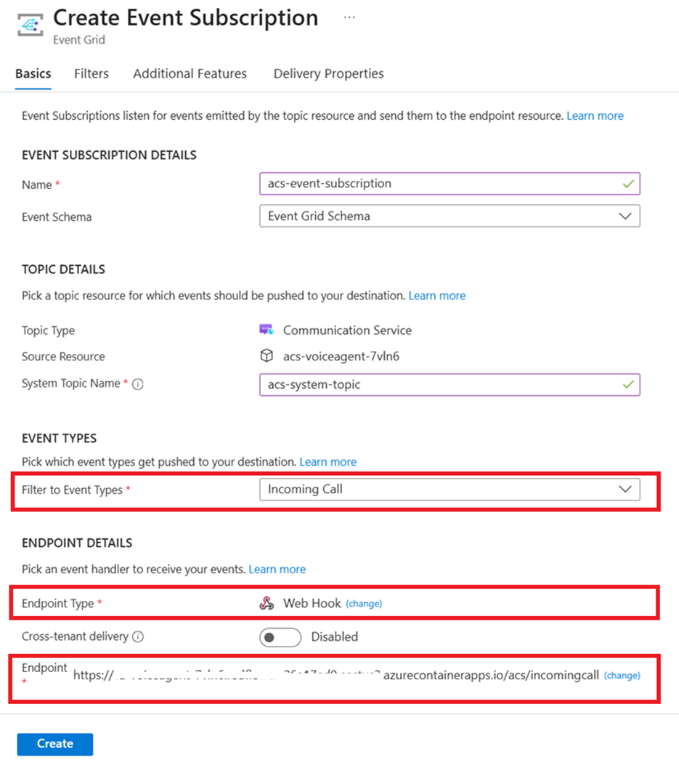Click the Source Resource cube icon
679x760 pixels.
pos(266,356)
